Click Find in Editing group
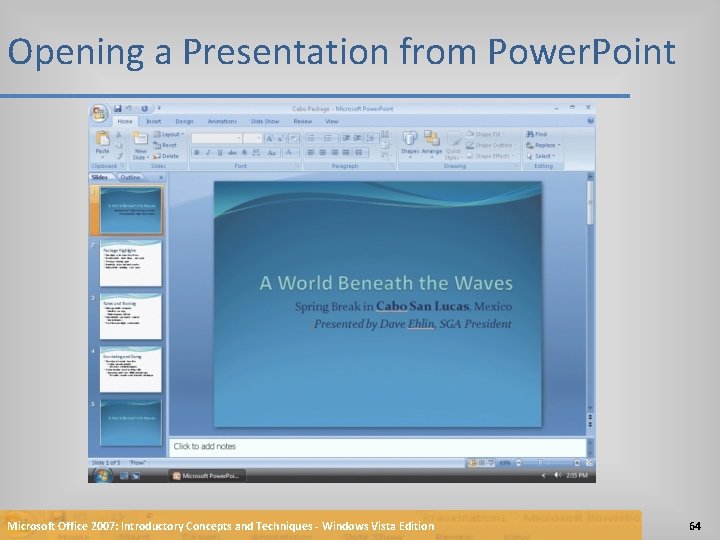 [536, 134]
